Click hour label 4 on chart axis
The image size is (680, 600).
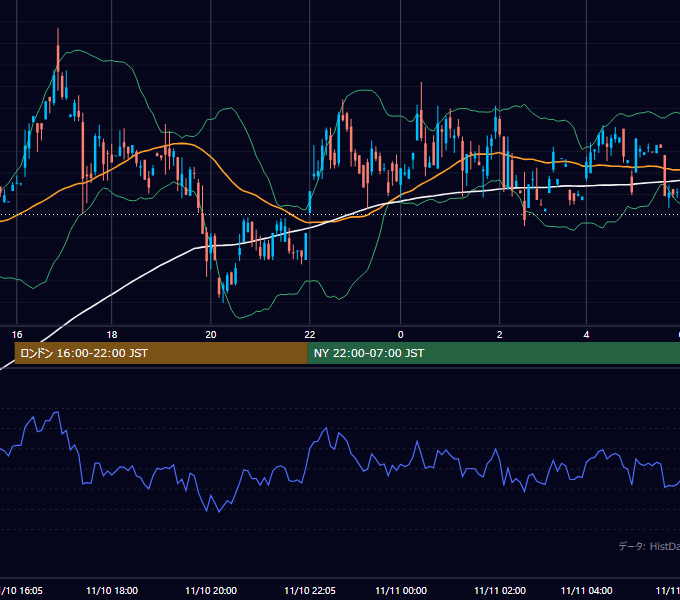(x=586, y=335)
